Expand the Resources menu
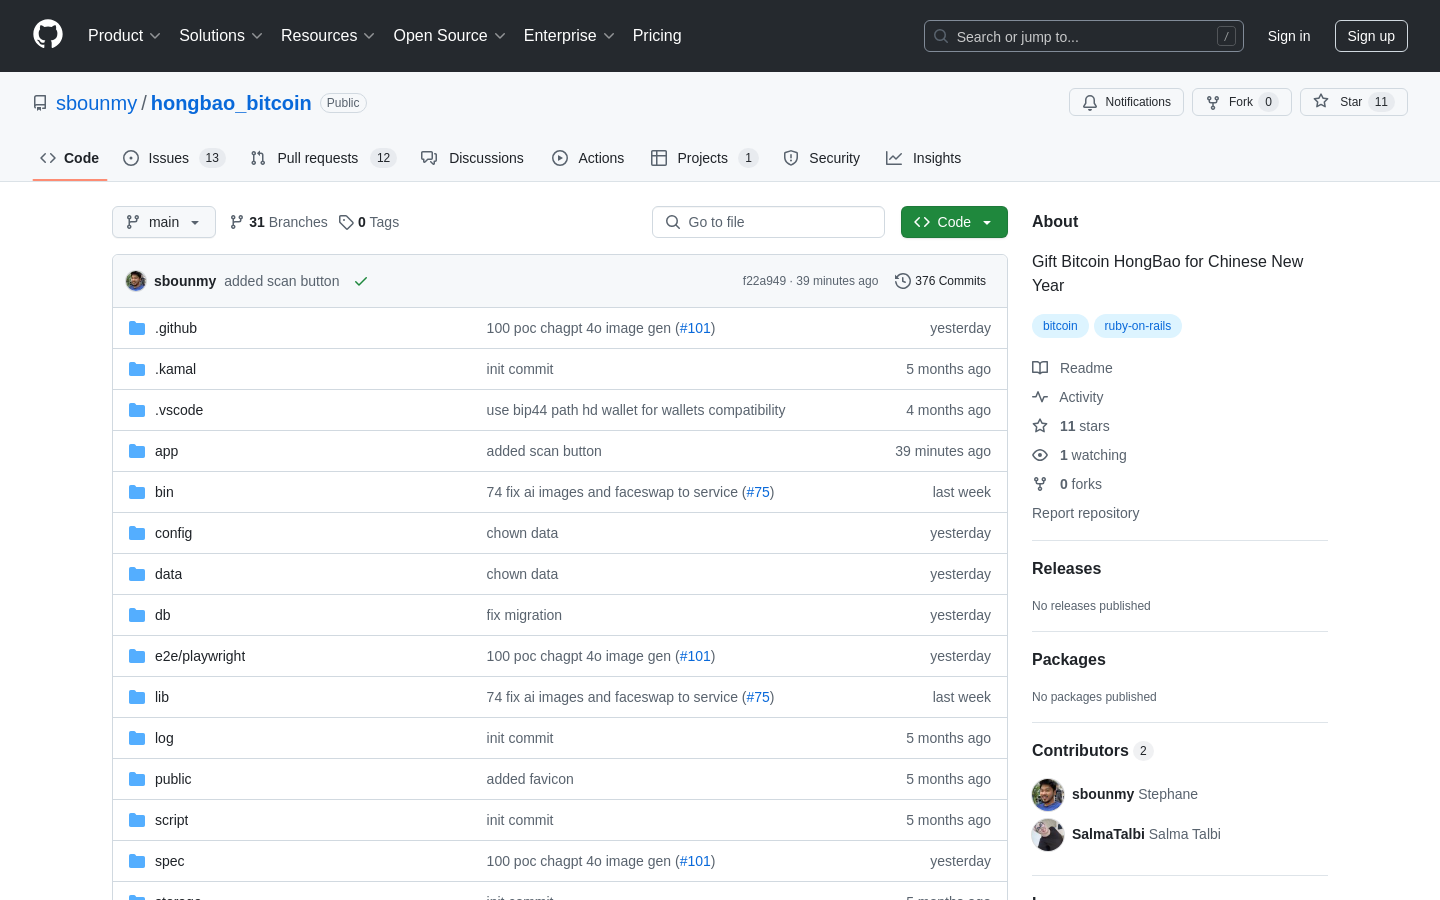 coord(328,36)
